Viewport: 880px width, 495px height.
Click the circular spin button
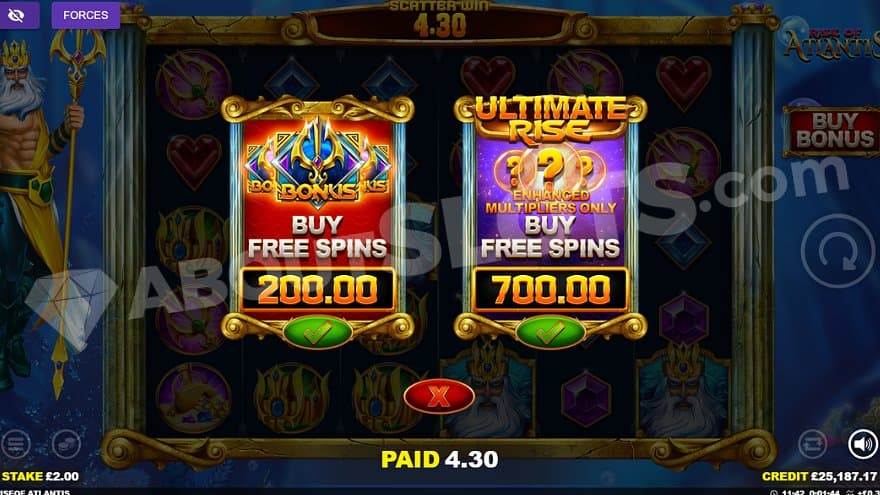(x=837, y=251)
